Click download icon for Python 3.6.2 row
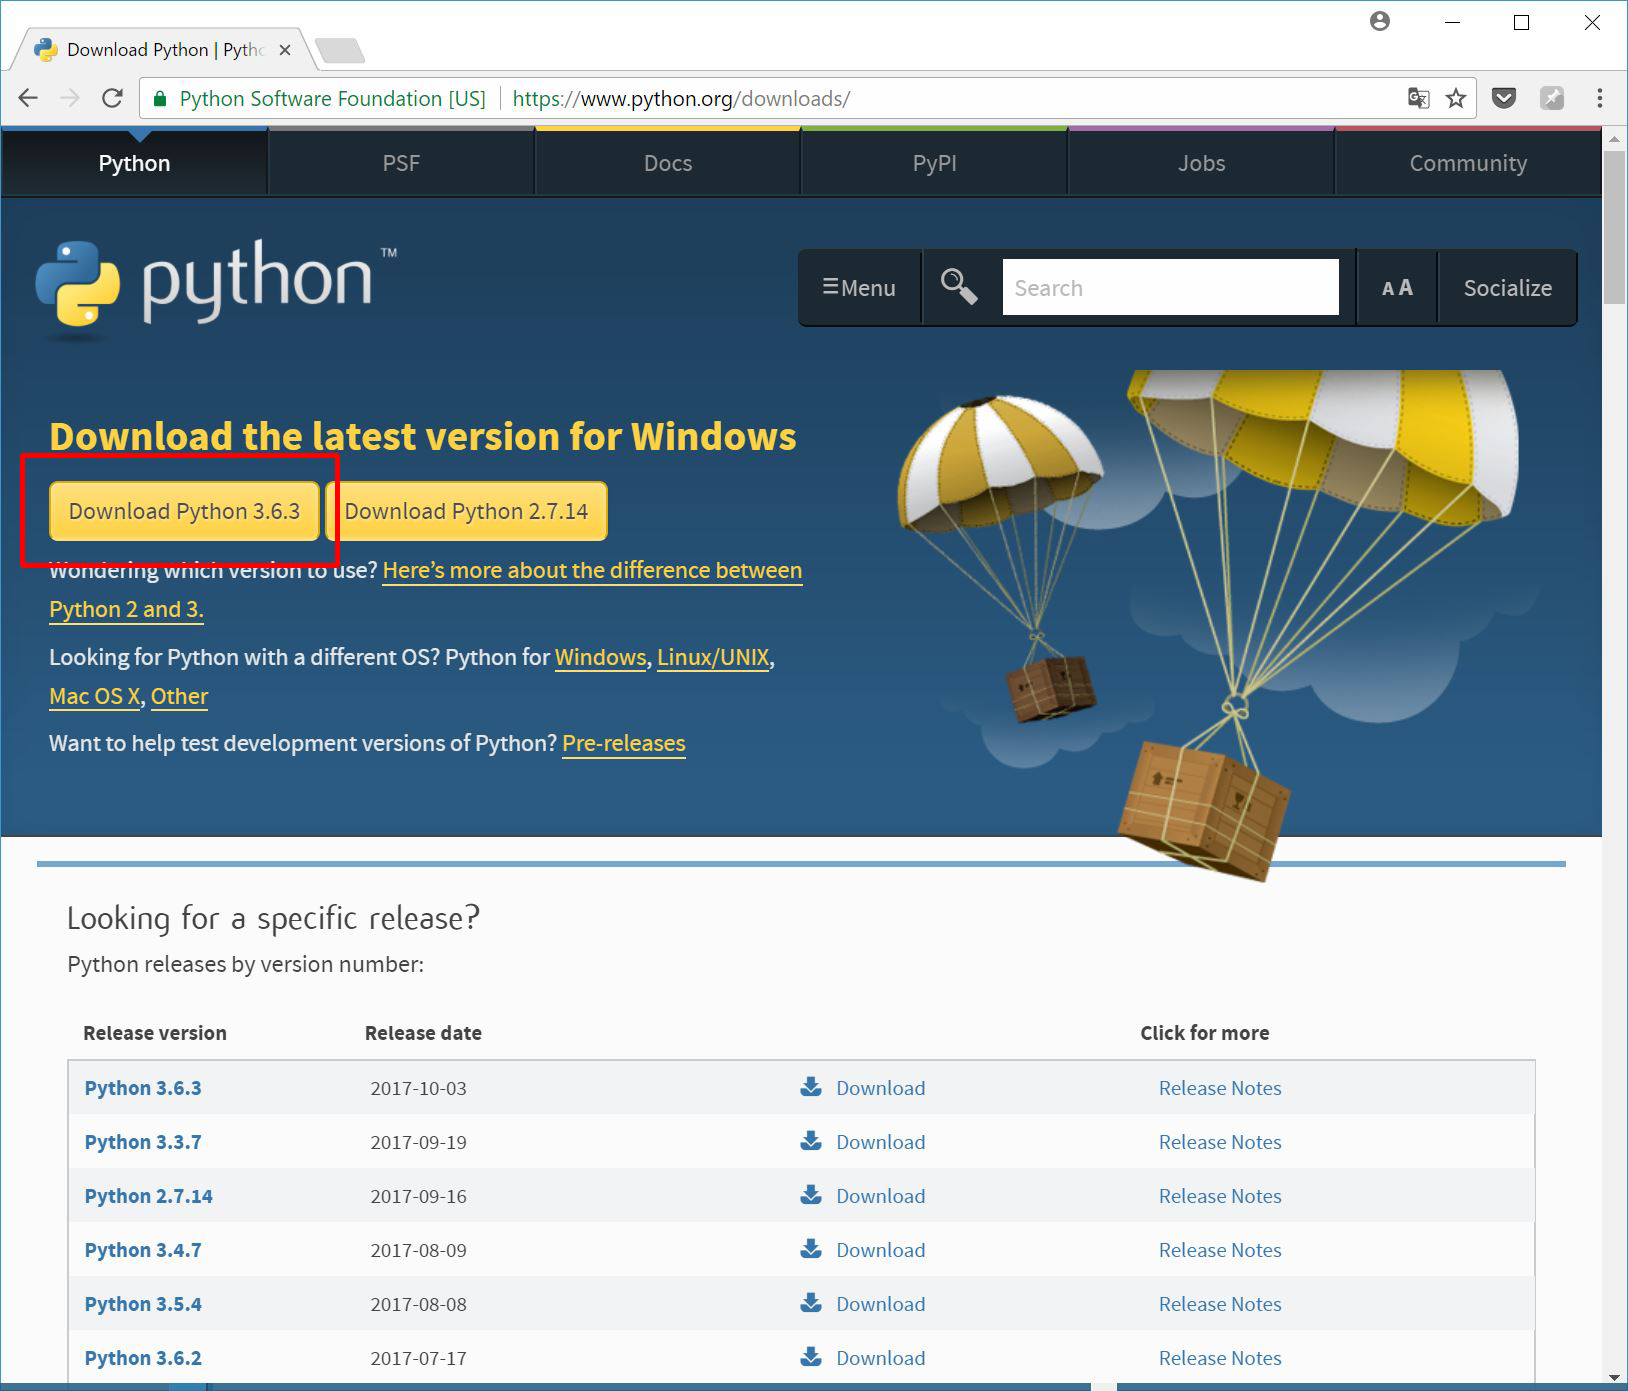 click(x=811, y=1357)
